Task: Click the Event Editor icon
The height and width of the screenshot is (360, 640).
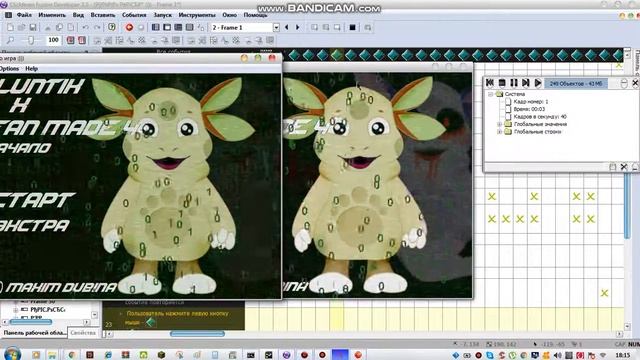Action: pos(178,27)
